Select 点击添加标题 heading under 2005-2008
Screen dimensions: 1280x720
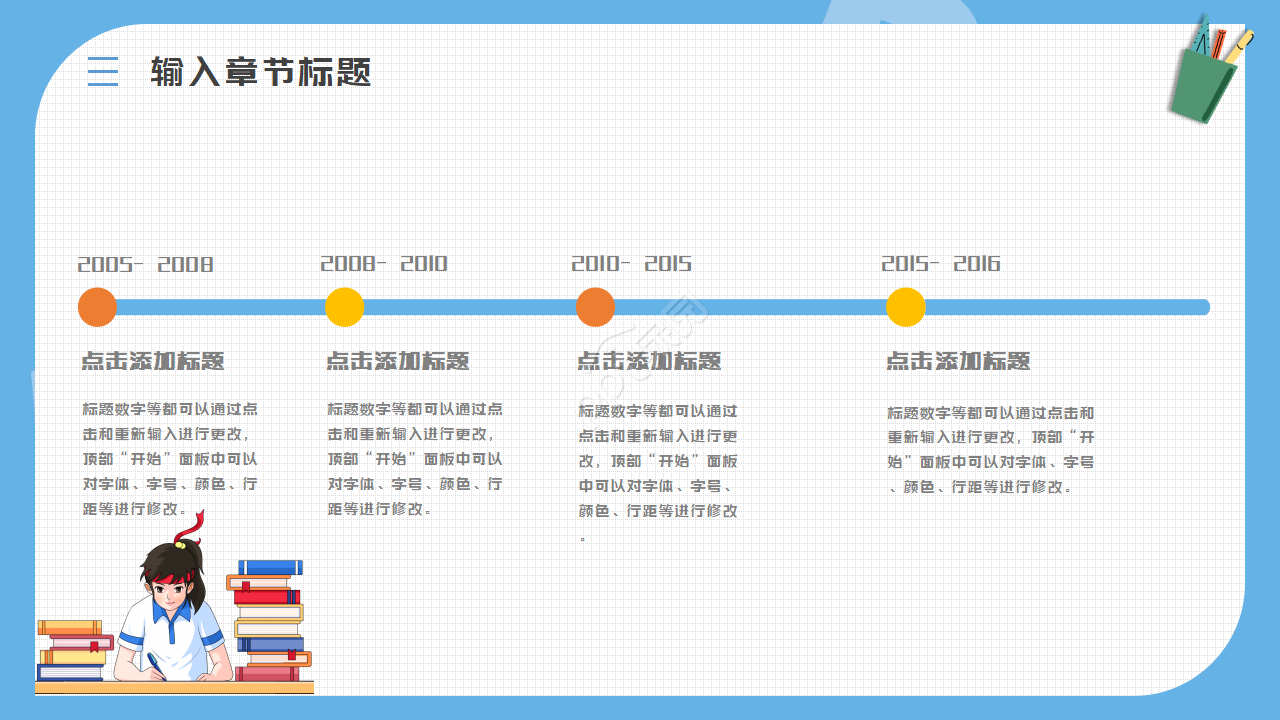coord(153,361)
